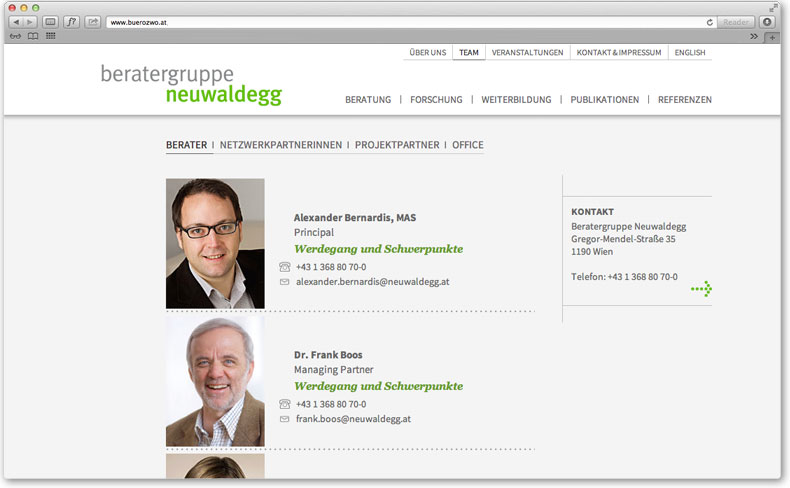Open the bookmarks book icon
This screenshot has height=488, width=790.
tap(33, 36)
